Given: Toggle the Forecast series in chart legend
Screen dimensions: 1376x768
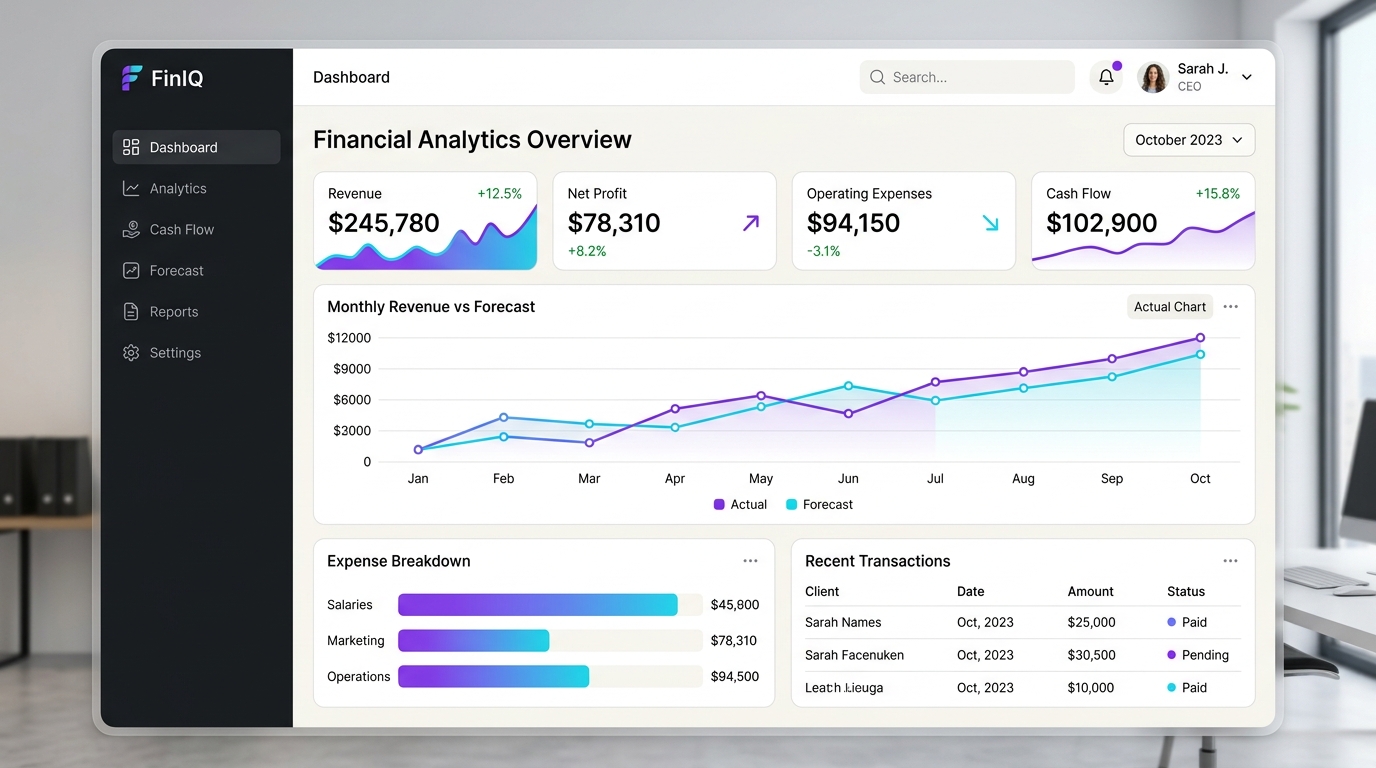Looking at the screenshot, I should pyautogui.click(x=819, y=504).
